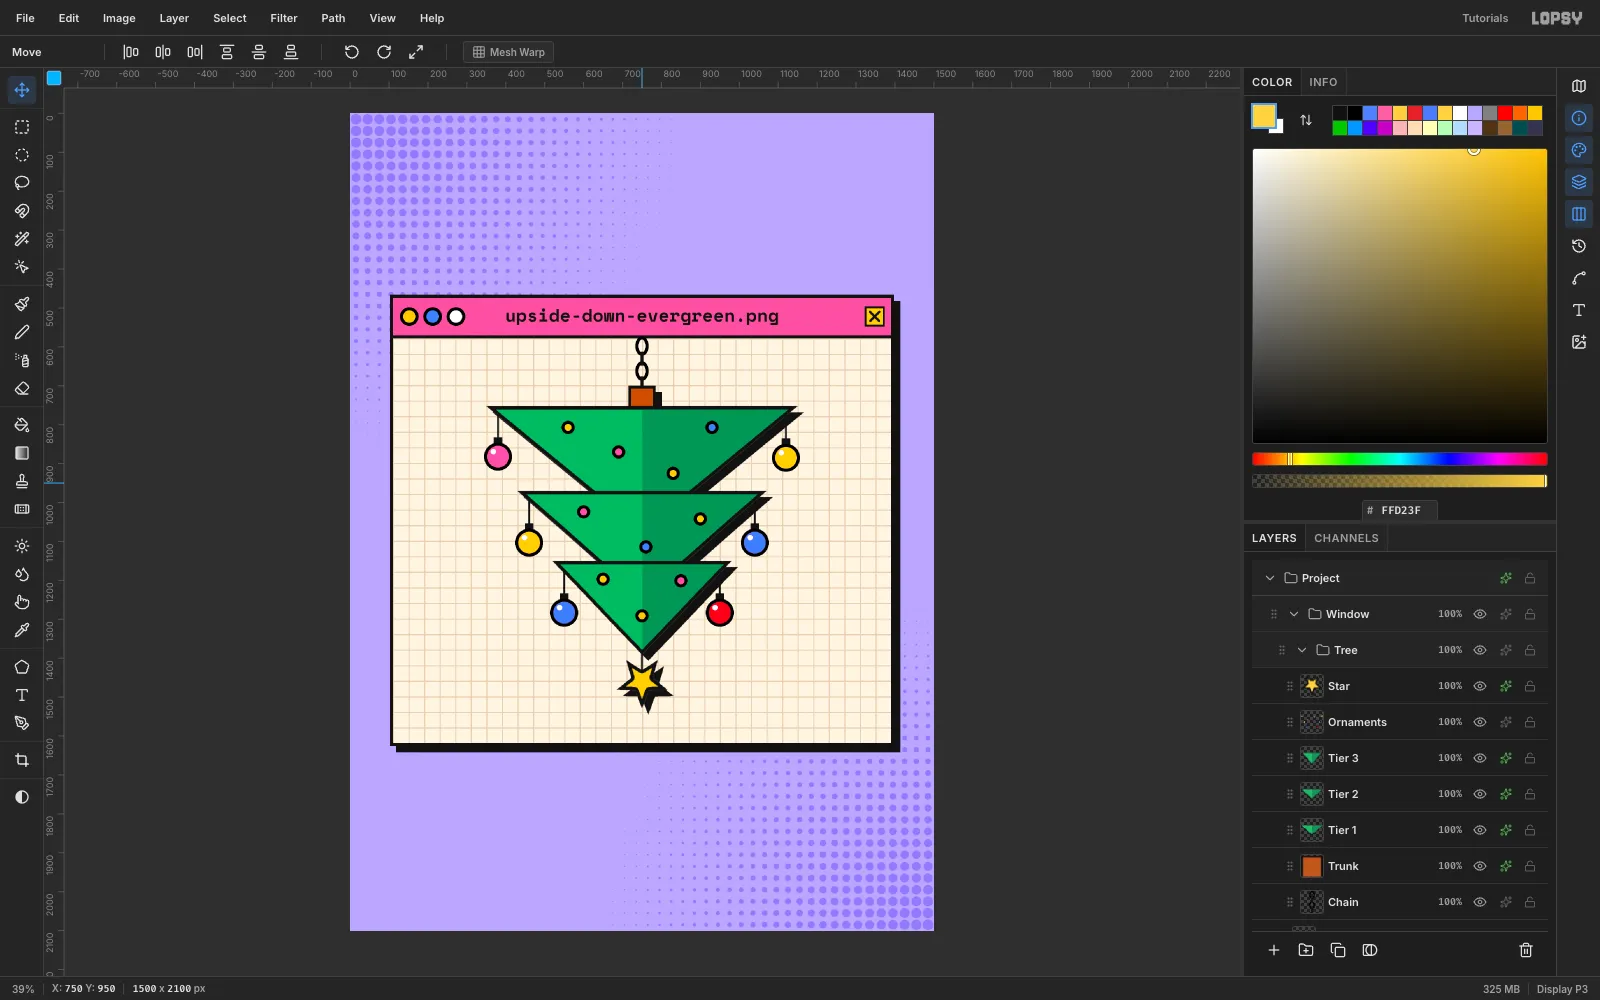Click the 39% zoom level
Screen dimensions: 1600x1000
click(x=23, y=989)
